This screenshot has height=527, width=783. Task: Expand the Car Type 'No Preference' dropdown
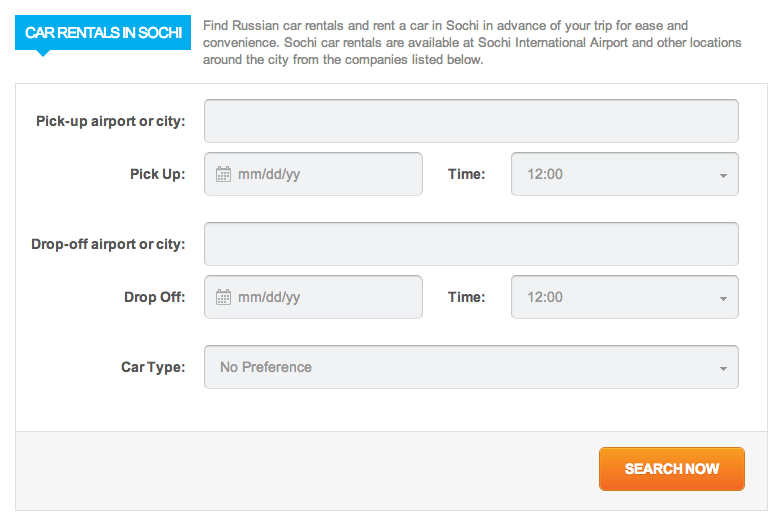click(x=470, y=367)
